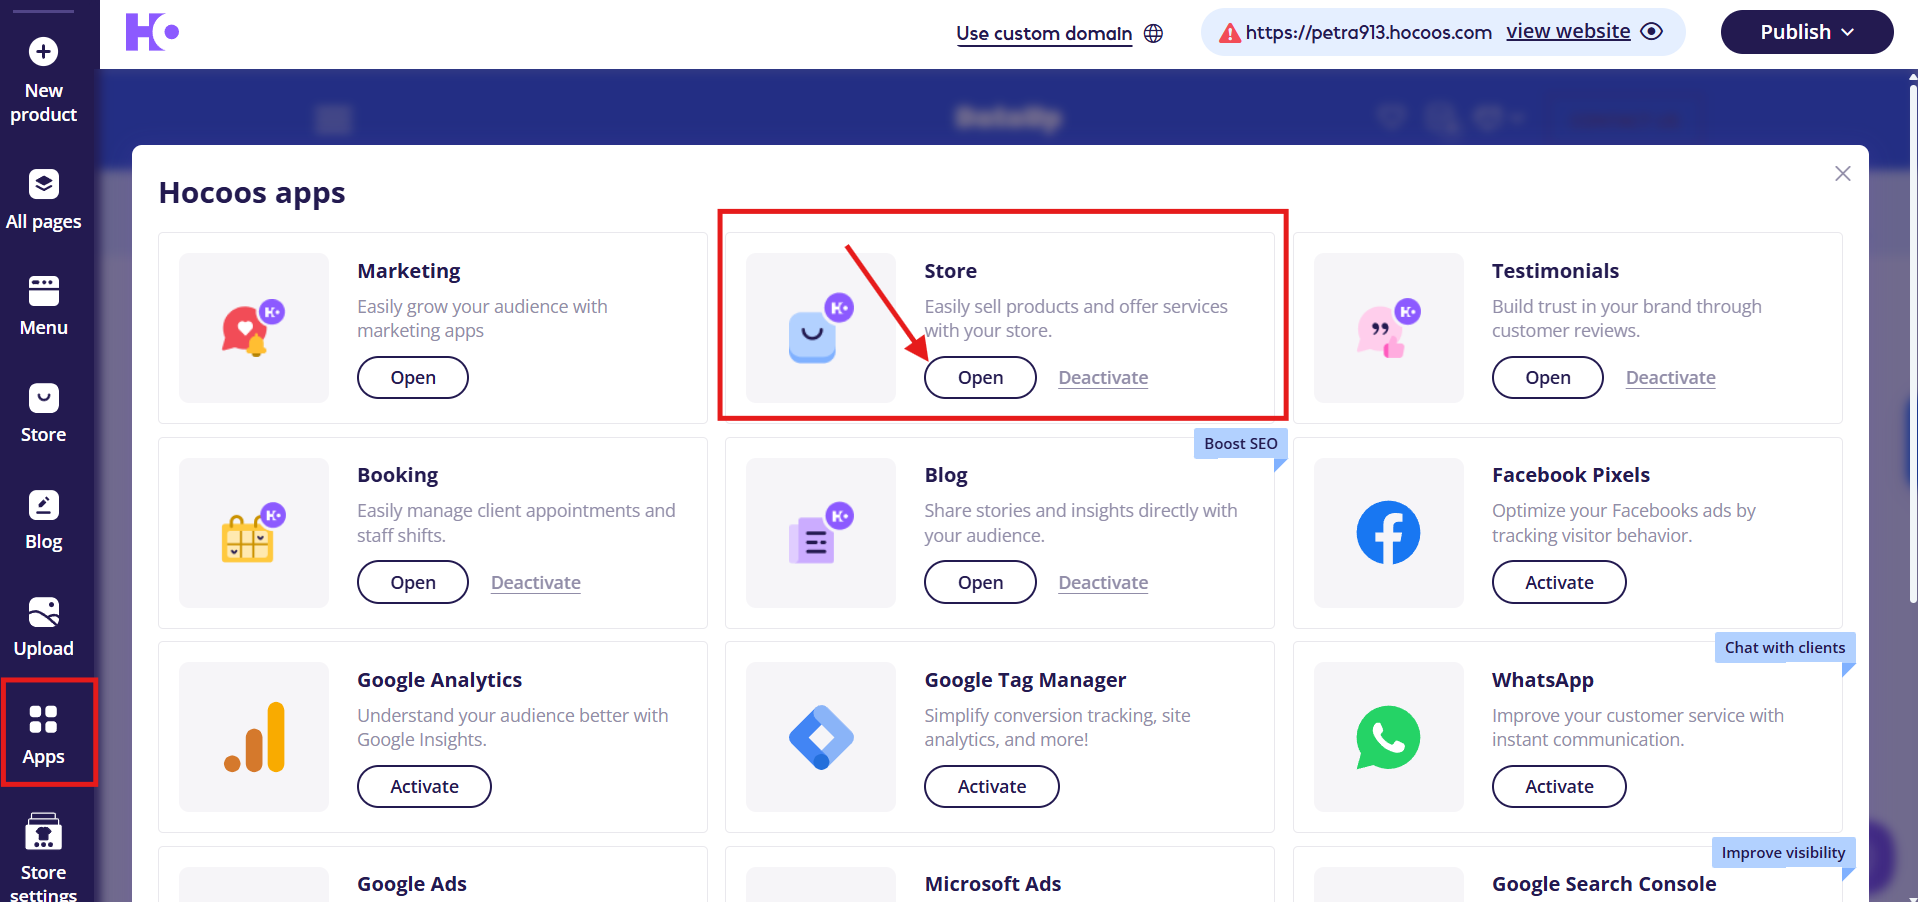
Task: Click the Google Tag Manager icon
Action: point(820,737)
